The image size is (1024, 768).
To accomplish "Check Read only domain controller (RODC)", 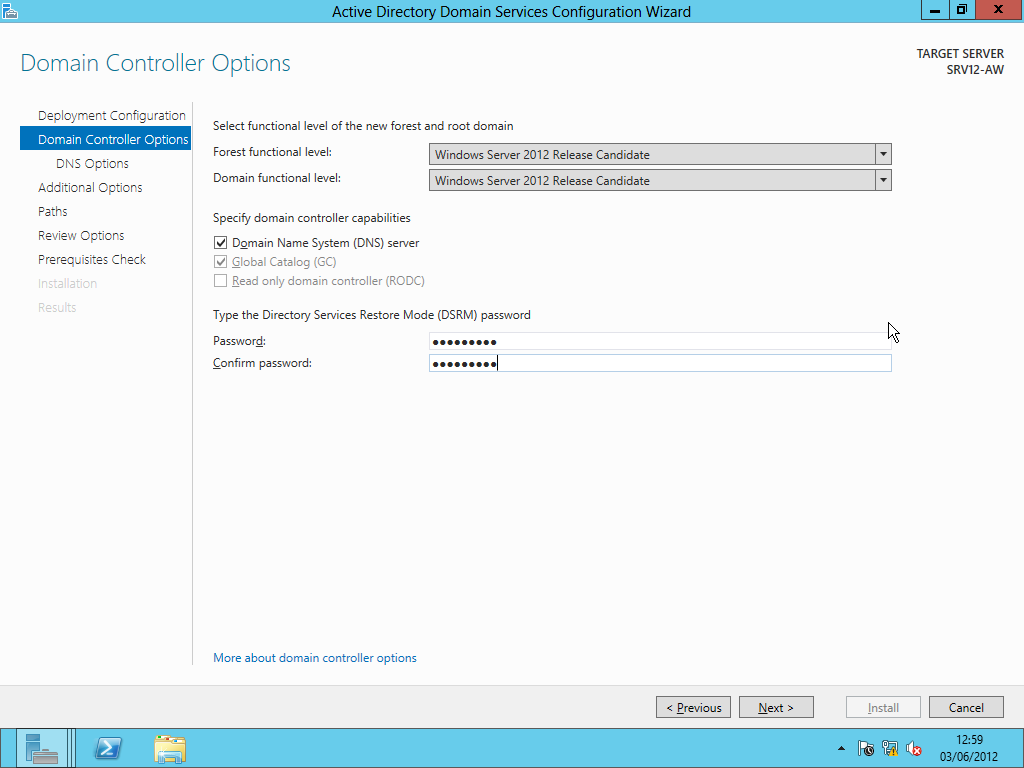I will click(x=221, y=281).
